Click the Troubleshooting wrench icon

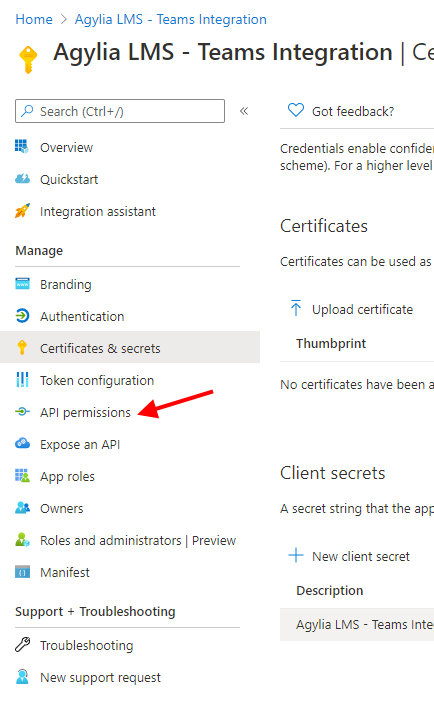point(22,645)
